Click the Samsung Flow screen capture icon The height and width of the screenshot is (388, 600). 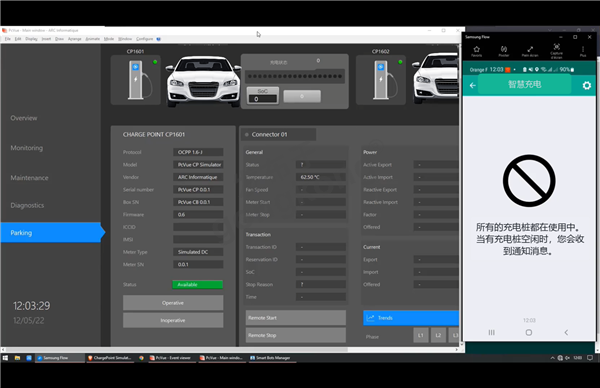point(556,51)
